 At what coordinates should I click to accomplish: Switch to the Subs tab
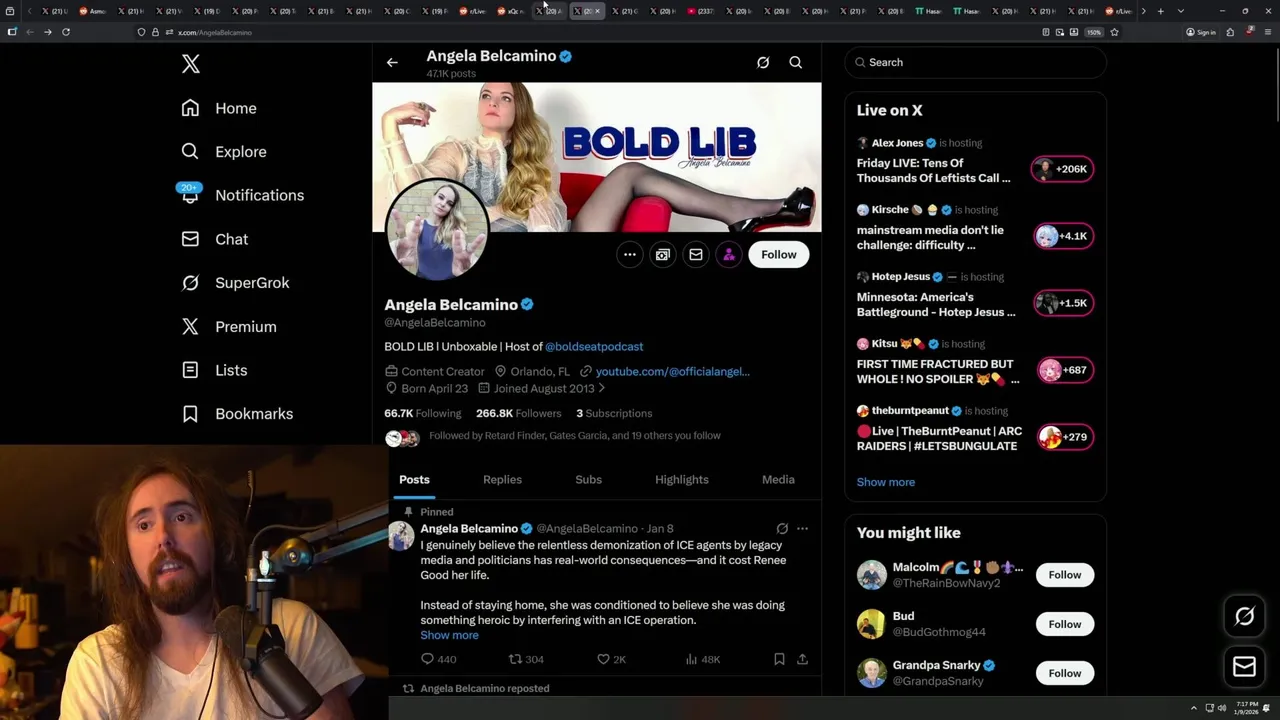(588, 480)
